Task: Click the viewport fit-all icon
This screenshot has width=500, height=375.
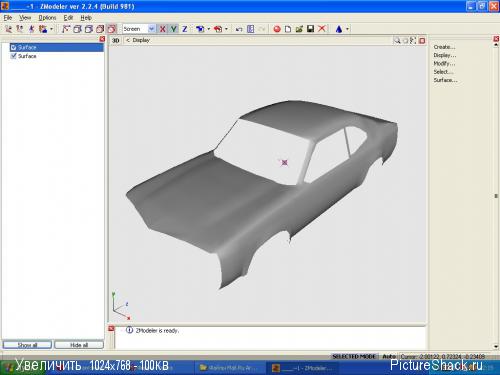Action: [x=413, y=41]
